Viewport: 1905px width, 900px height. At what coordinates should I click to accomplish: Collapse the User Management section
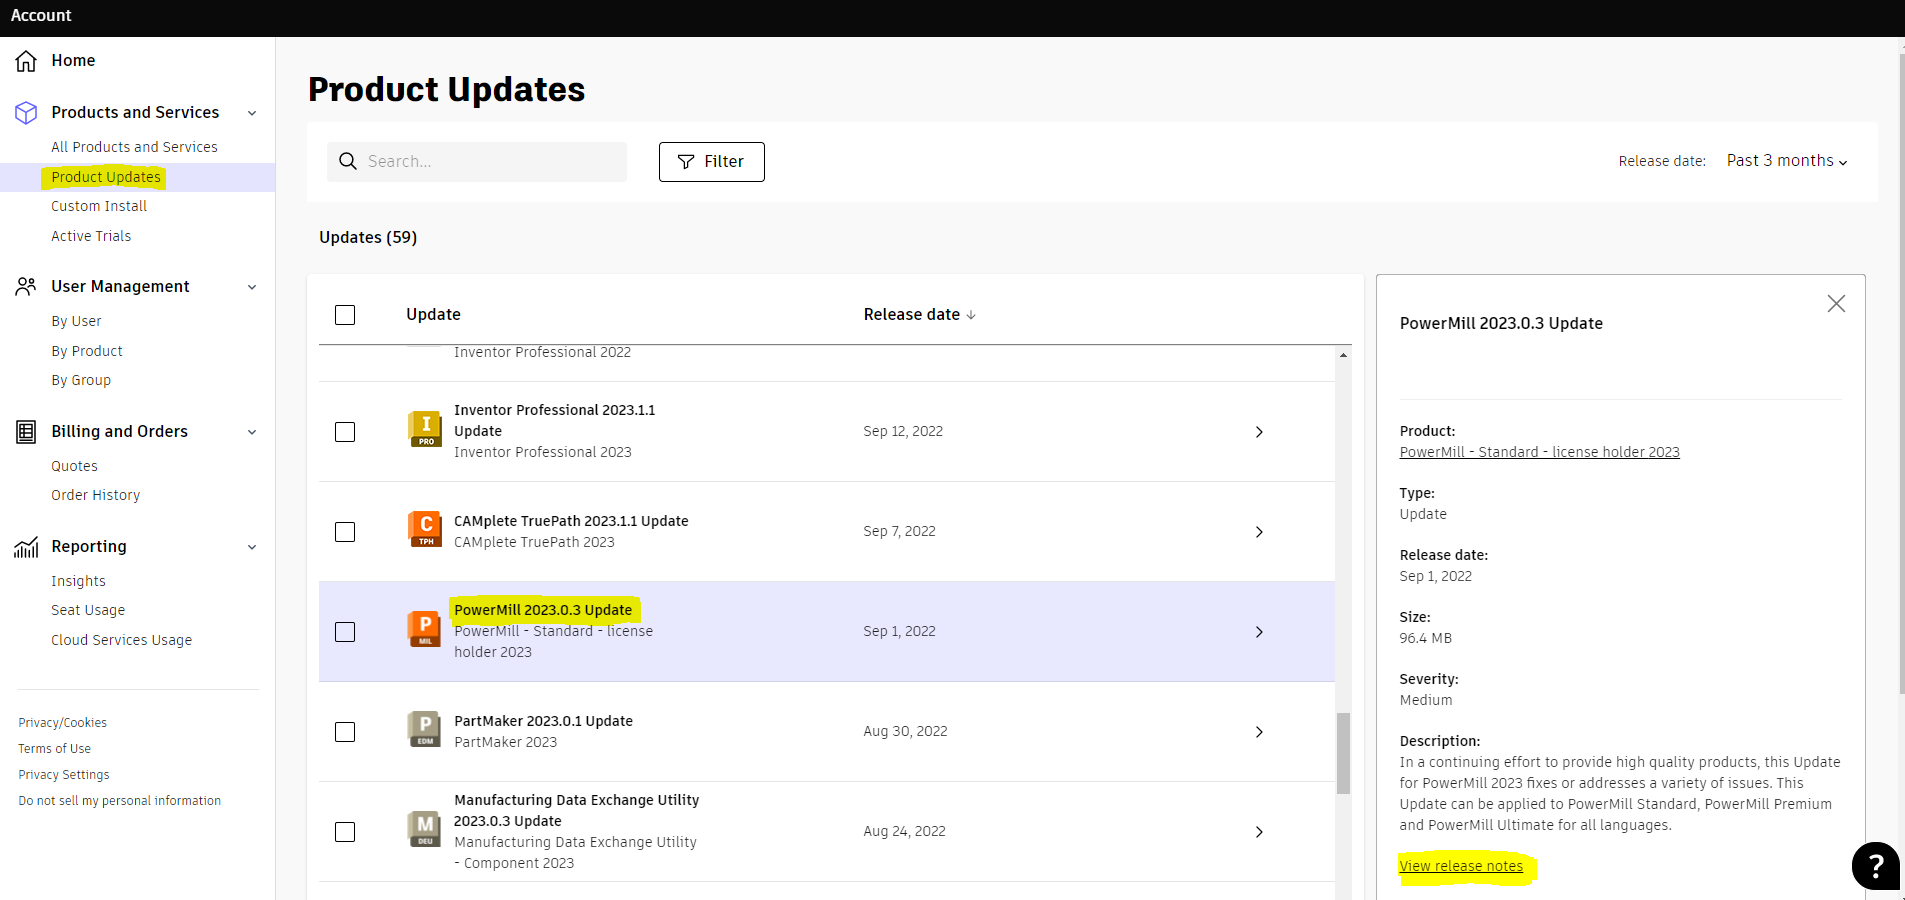pyautogui.click(x=252, y=287)
